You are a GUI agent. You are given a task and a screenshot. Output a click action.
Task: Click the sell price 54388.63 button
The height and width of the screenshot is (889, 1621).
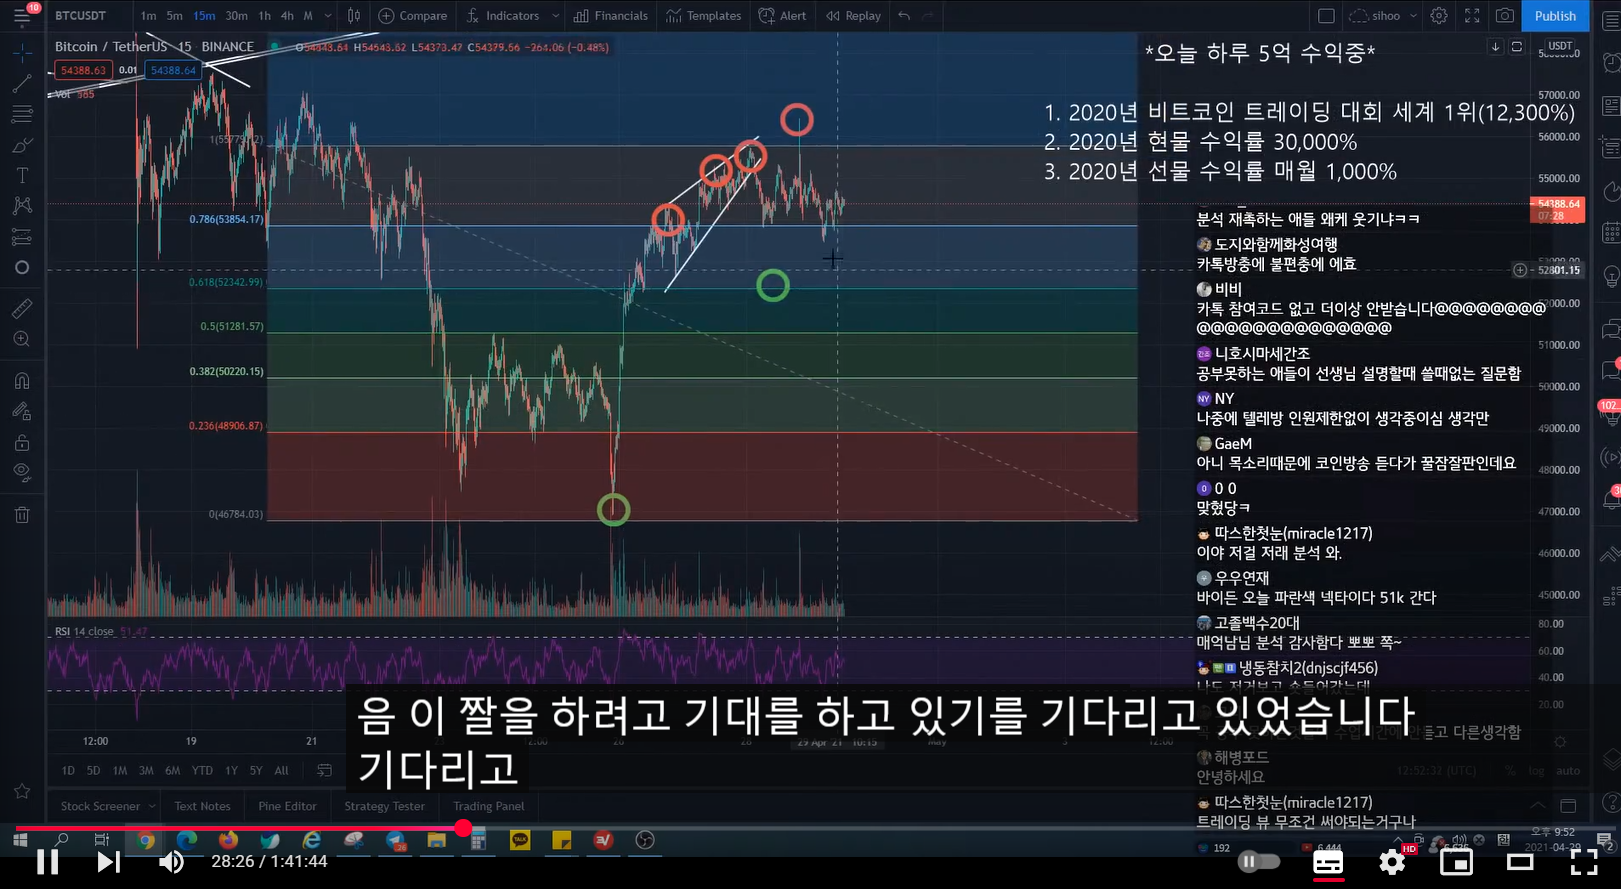pos(82,70)
